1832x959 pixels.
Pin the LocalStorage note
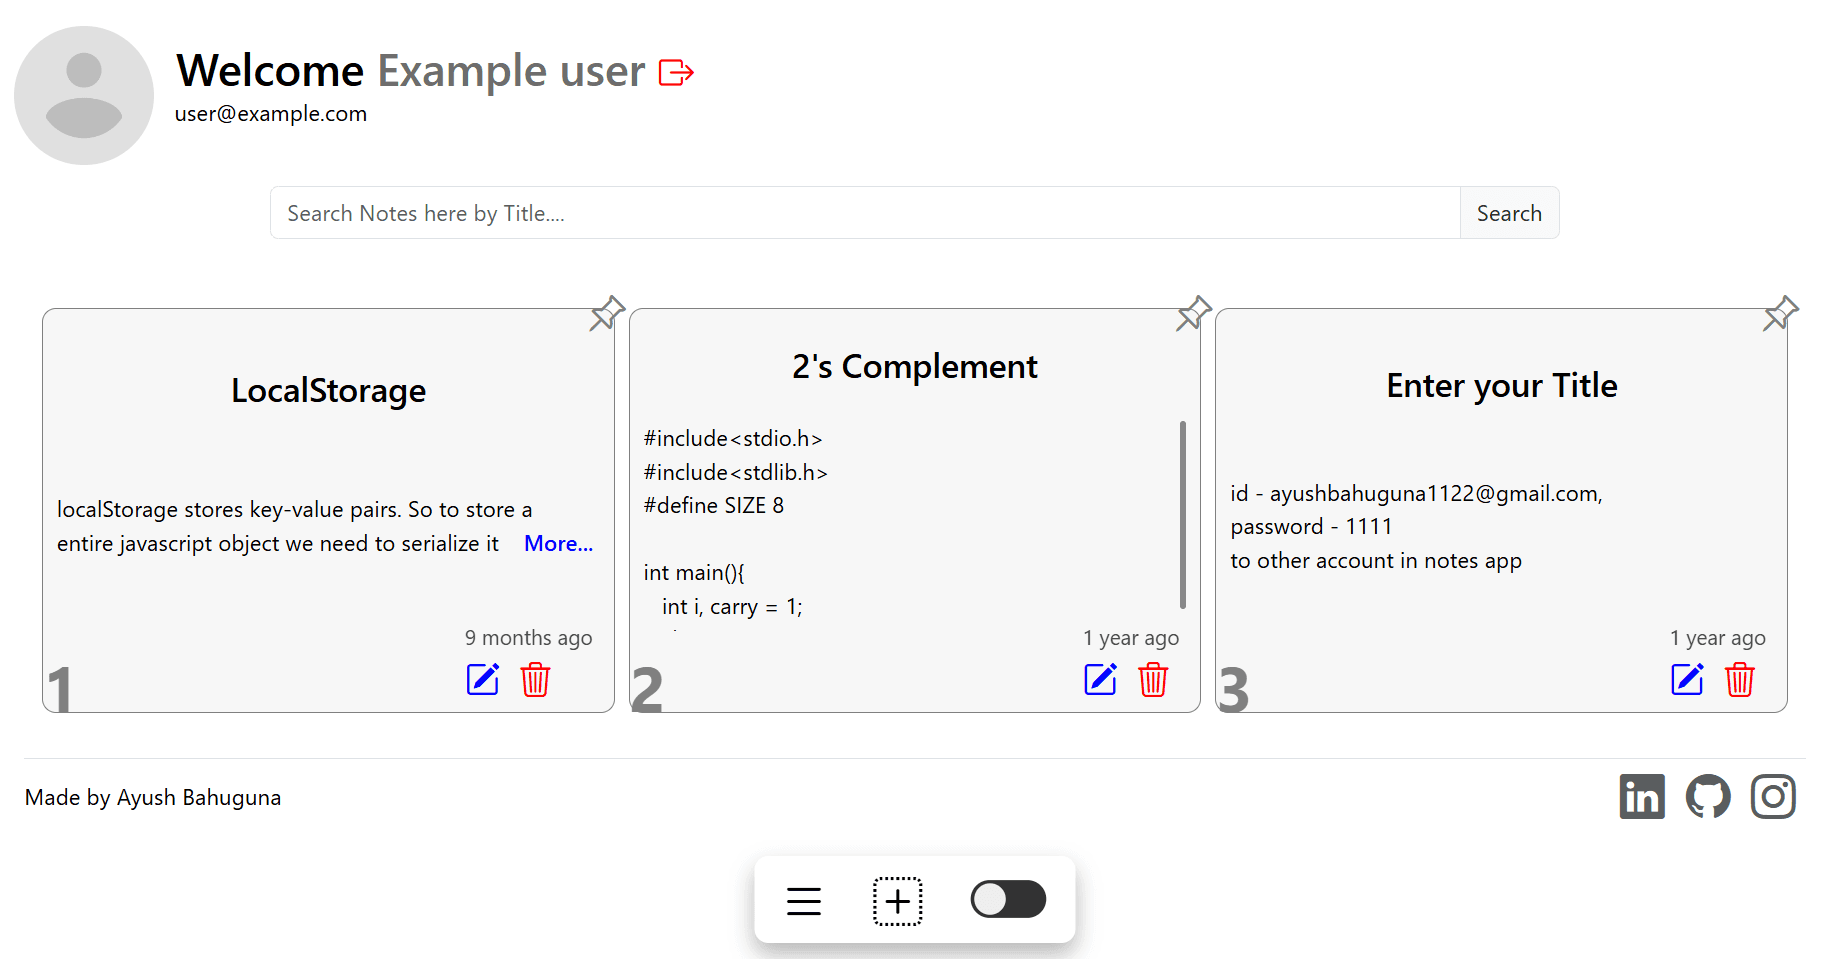605,314
